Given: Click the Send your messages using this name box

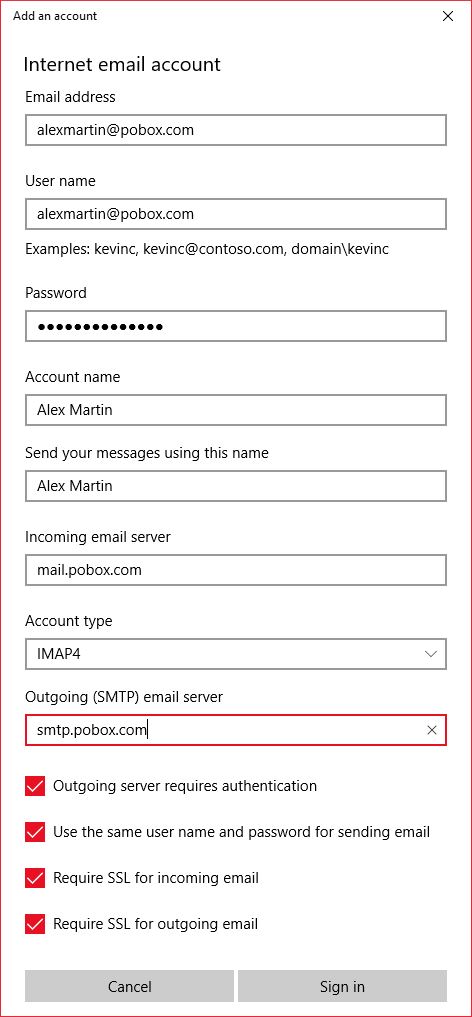Looking at the screenshot, I should 236,486.
